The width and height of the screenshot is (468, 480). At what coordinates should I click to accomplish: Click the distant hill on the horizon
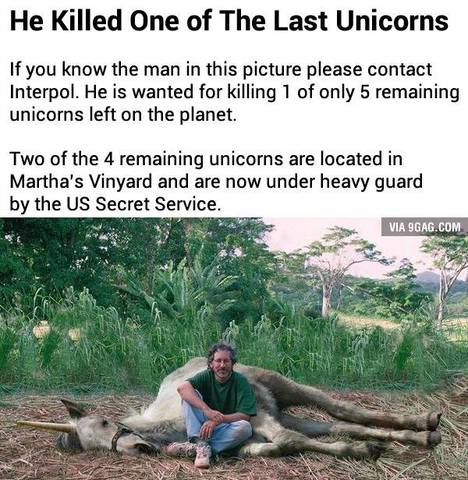(x=430, y=277)
